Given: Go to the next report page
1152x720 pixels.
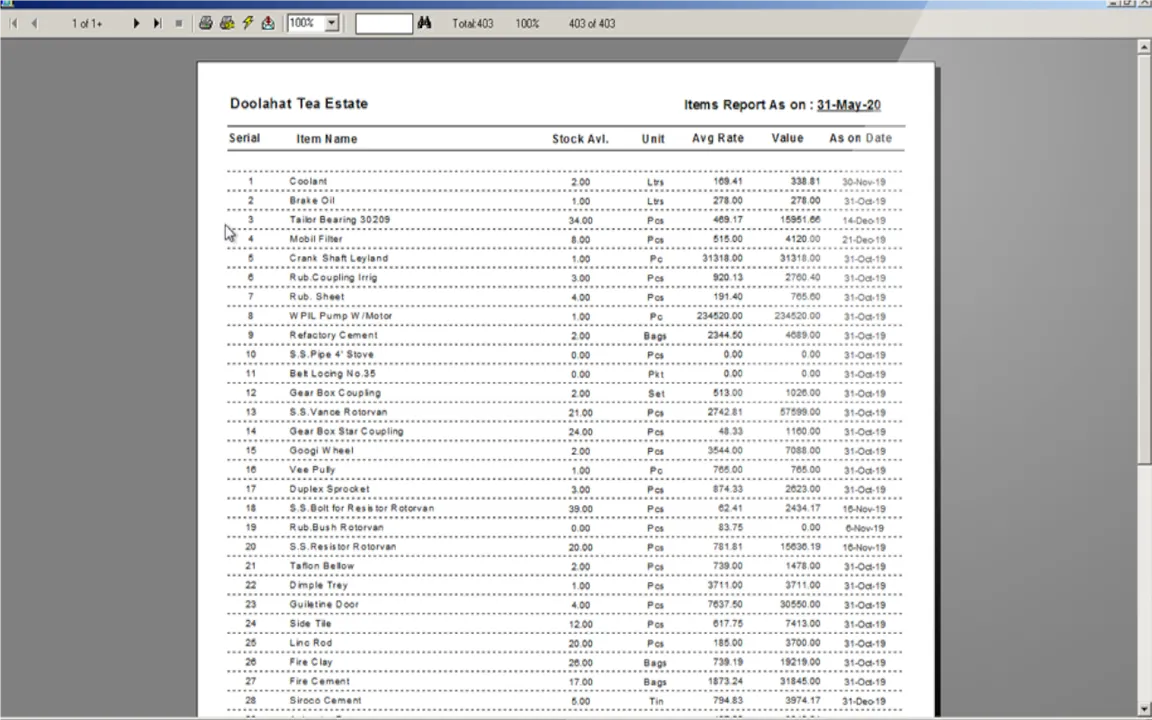Looking at the screenshot, I should (x=136, y=24).
